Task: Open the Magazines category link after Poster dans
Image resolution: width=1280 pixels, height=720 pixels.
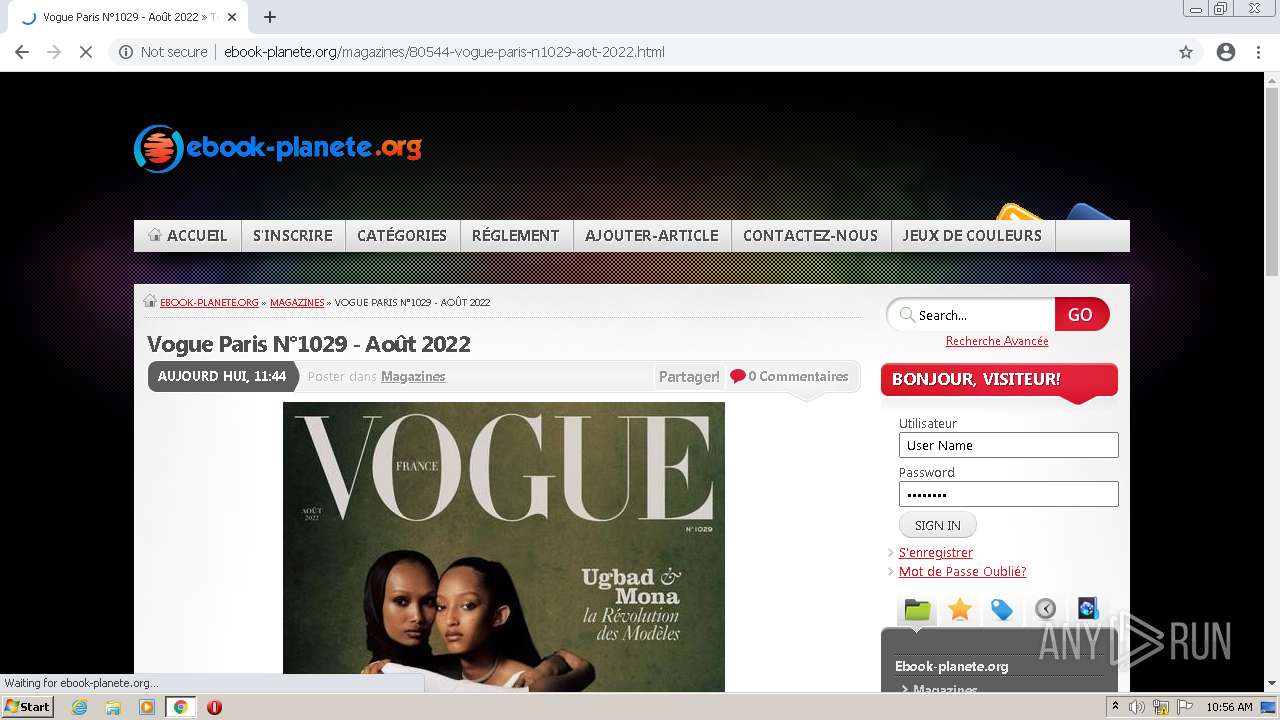Action: pos(413,377)
